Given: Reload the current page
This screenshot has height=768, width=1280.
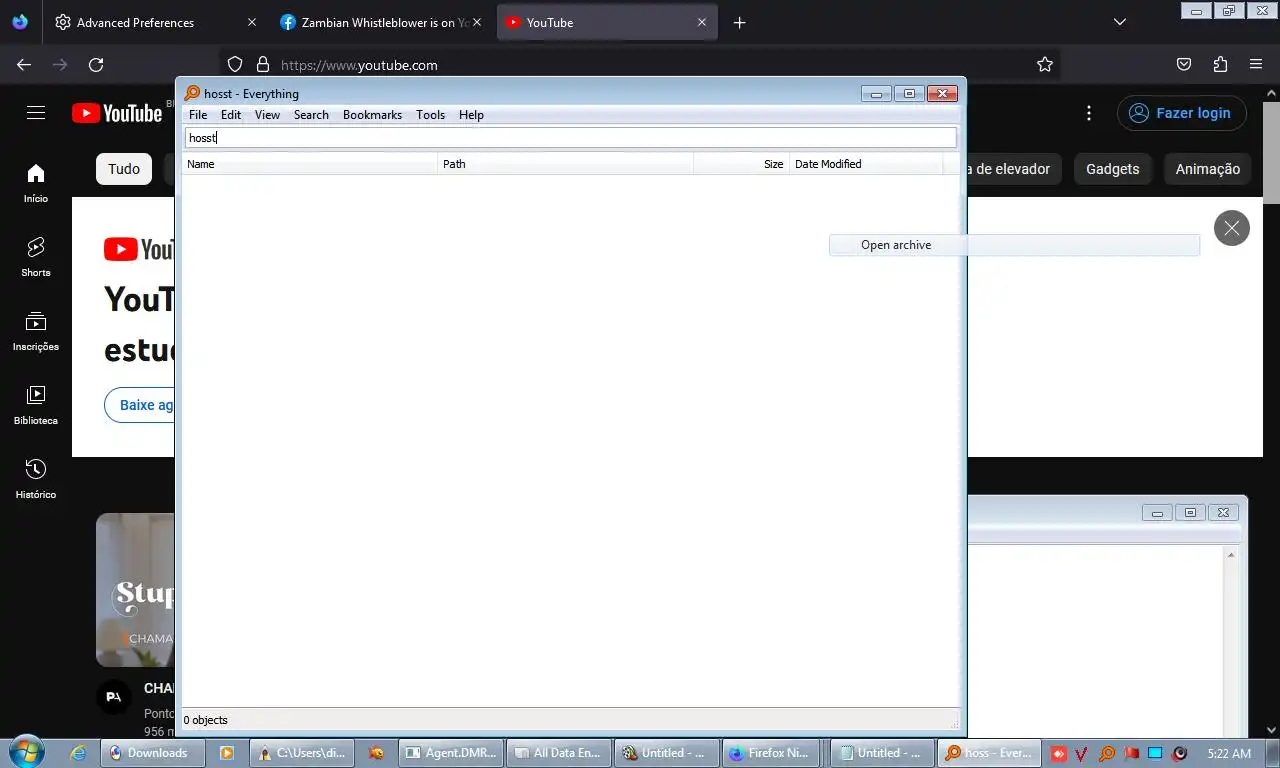Looking at the screenshot, I should pos(96,65).
